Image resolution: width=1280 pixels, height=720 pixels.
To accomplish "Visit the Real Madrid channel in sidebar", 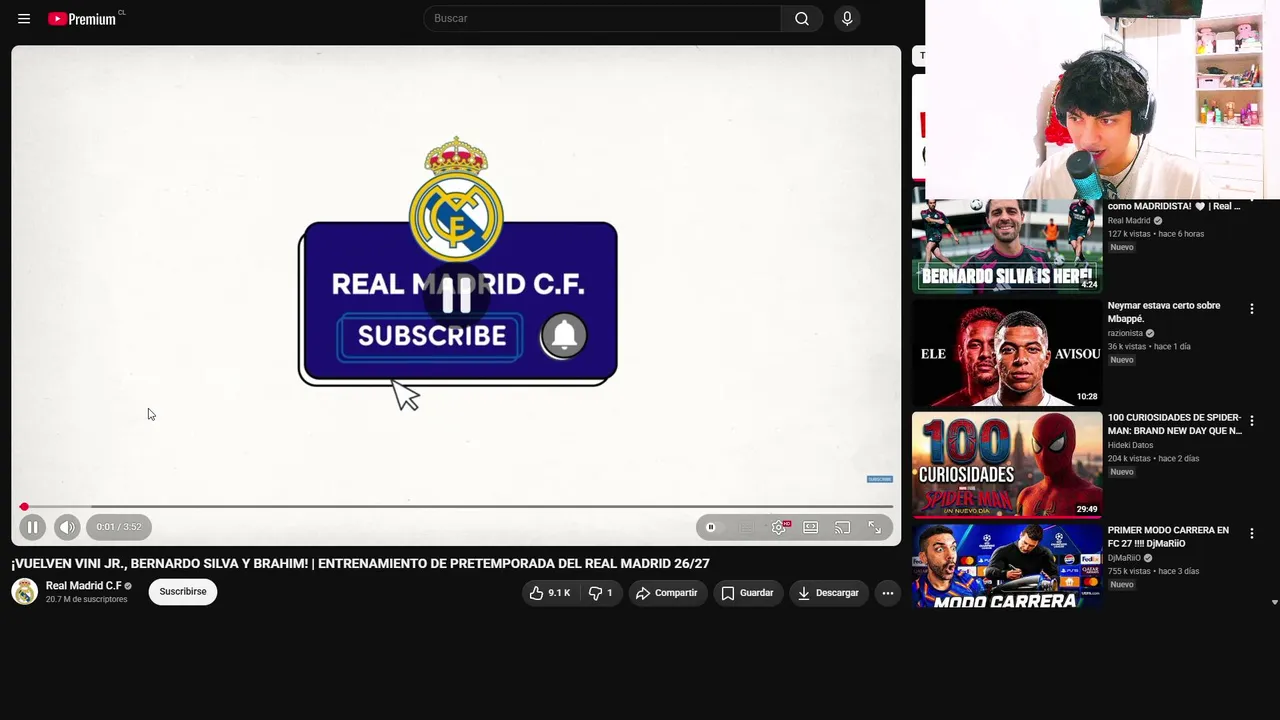I will [x=1129, y=220].
